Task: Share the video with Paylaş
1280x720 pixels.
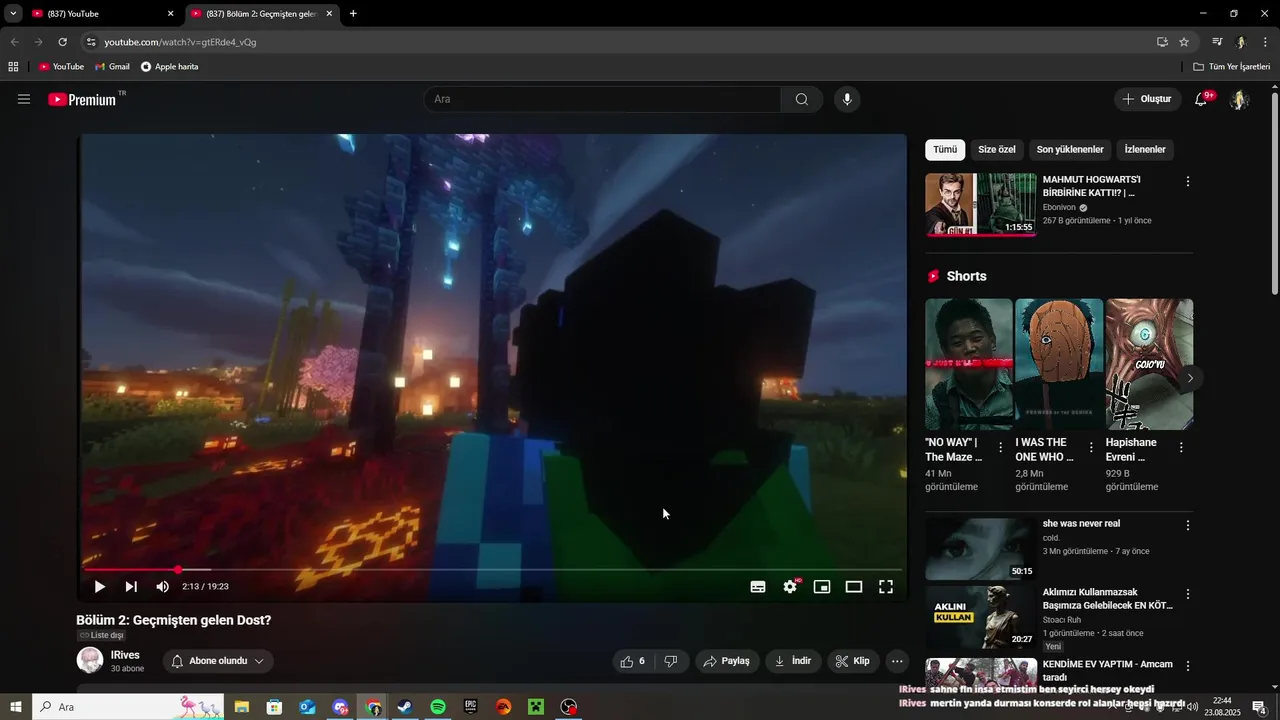Action: coord(726,661)
